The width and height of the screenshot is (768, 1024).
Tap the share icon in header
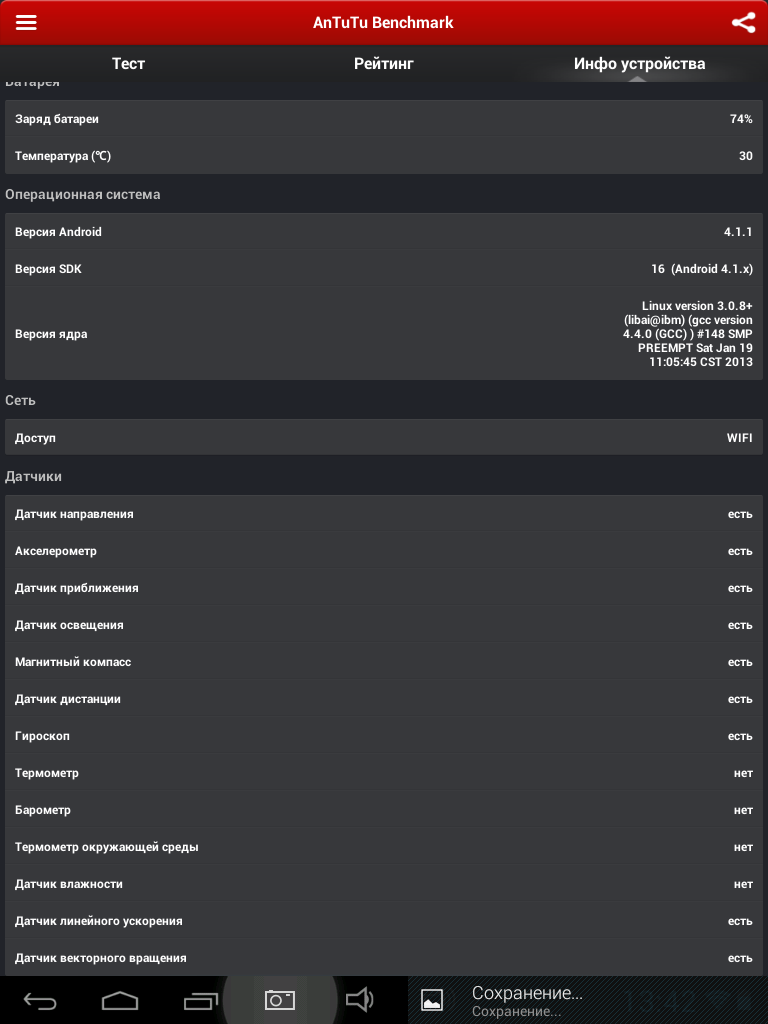pos(743,23)
